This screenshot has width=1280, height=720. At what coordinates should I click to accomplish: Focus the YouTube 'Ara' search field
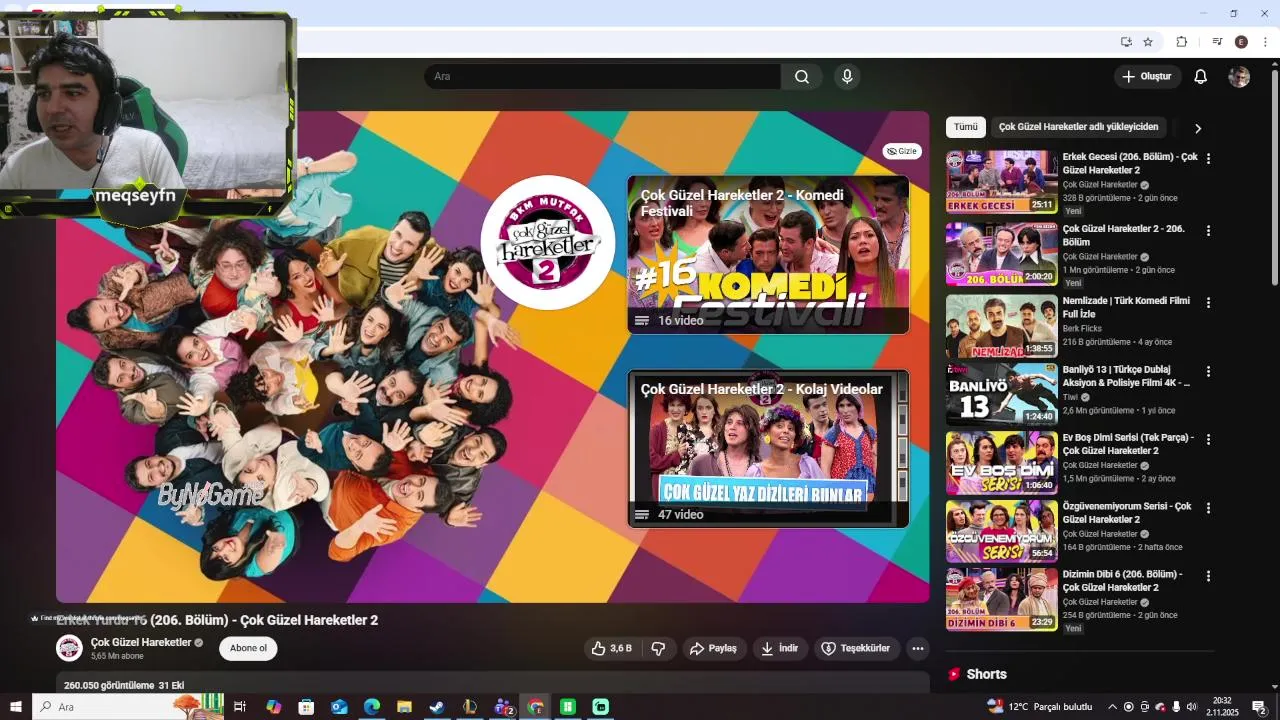click(x=603, y=77)
